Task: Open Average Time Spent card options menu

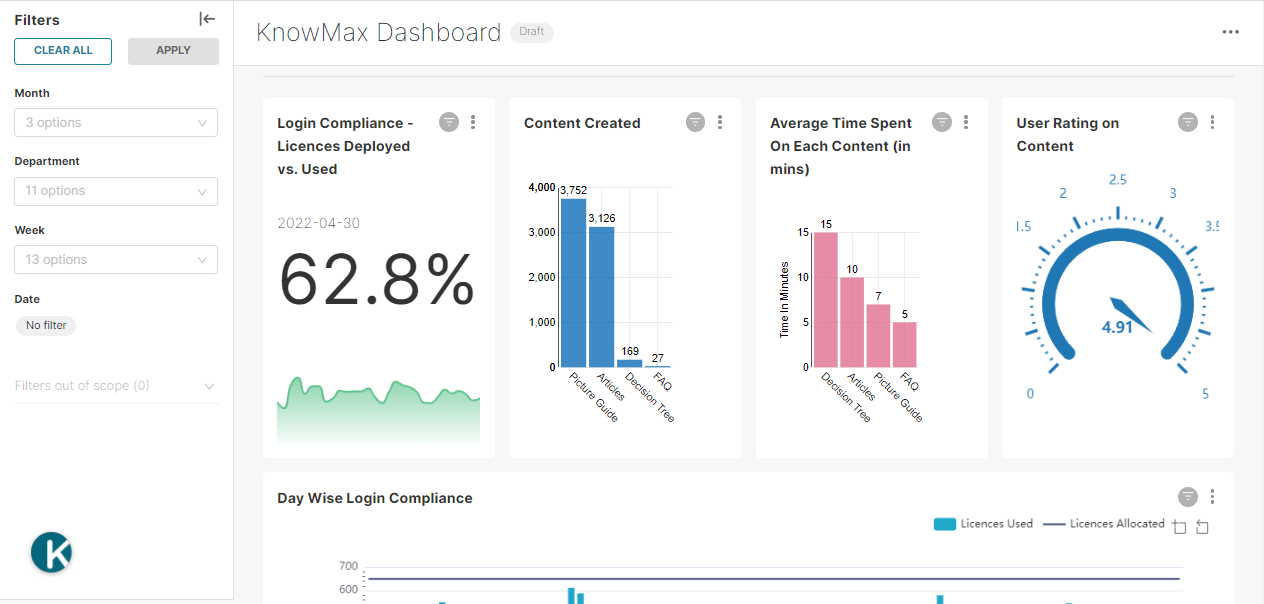Action: point(966,122)
